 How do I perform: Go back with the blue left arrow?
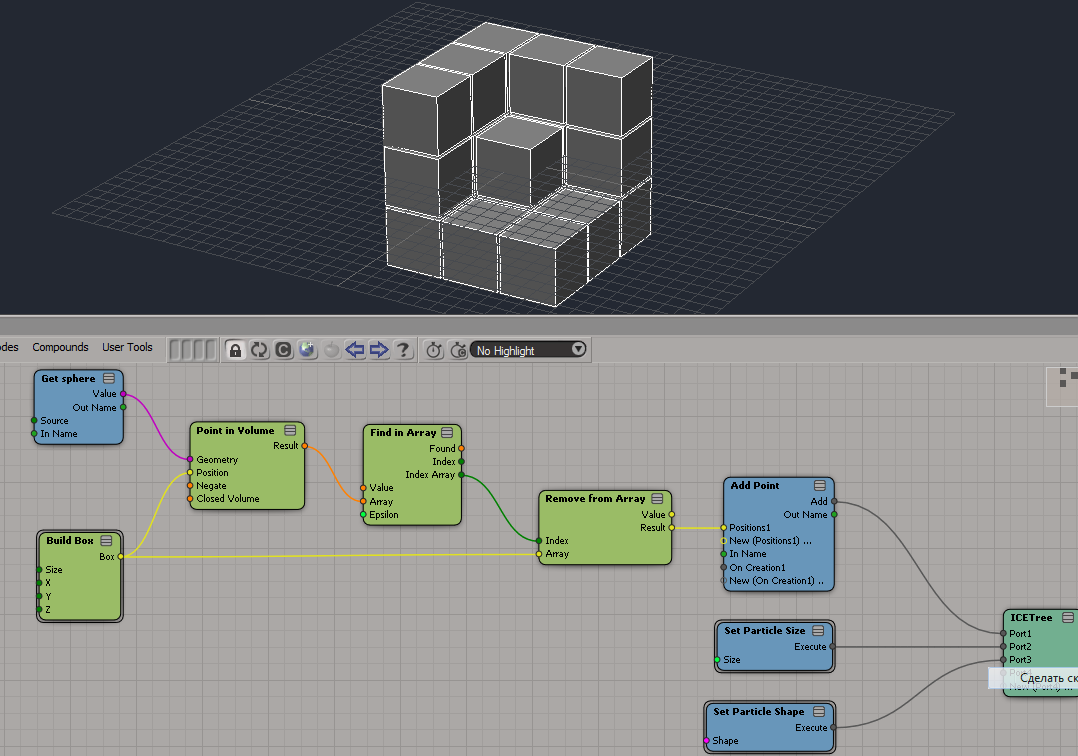click(x=355, y=350)
